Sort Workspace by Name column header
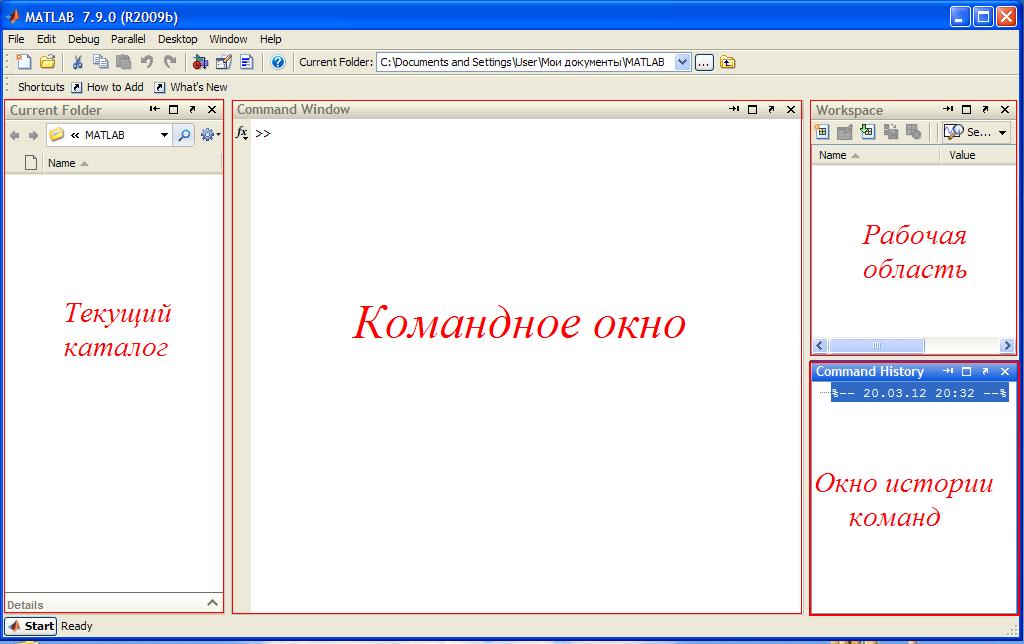Viewport: 1024px width, 644px height. click(x=876, y=155)
